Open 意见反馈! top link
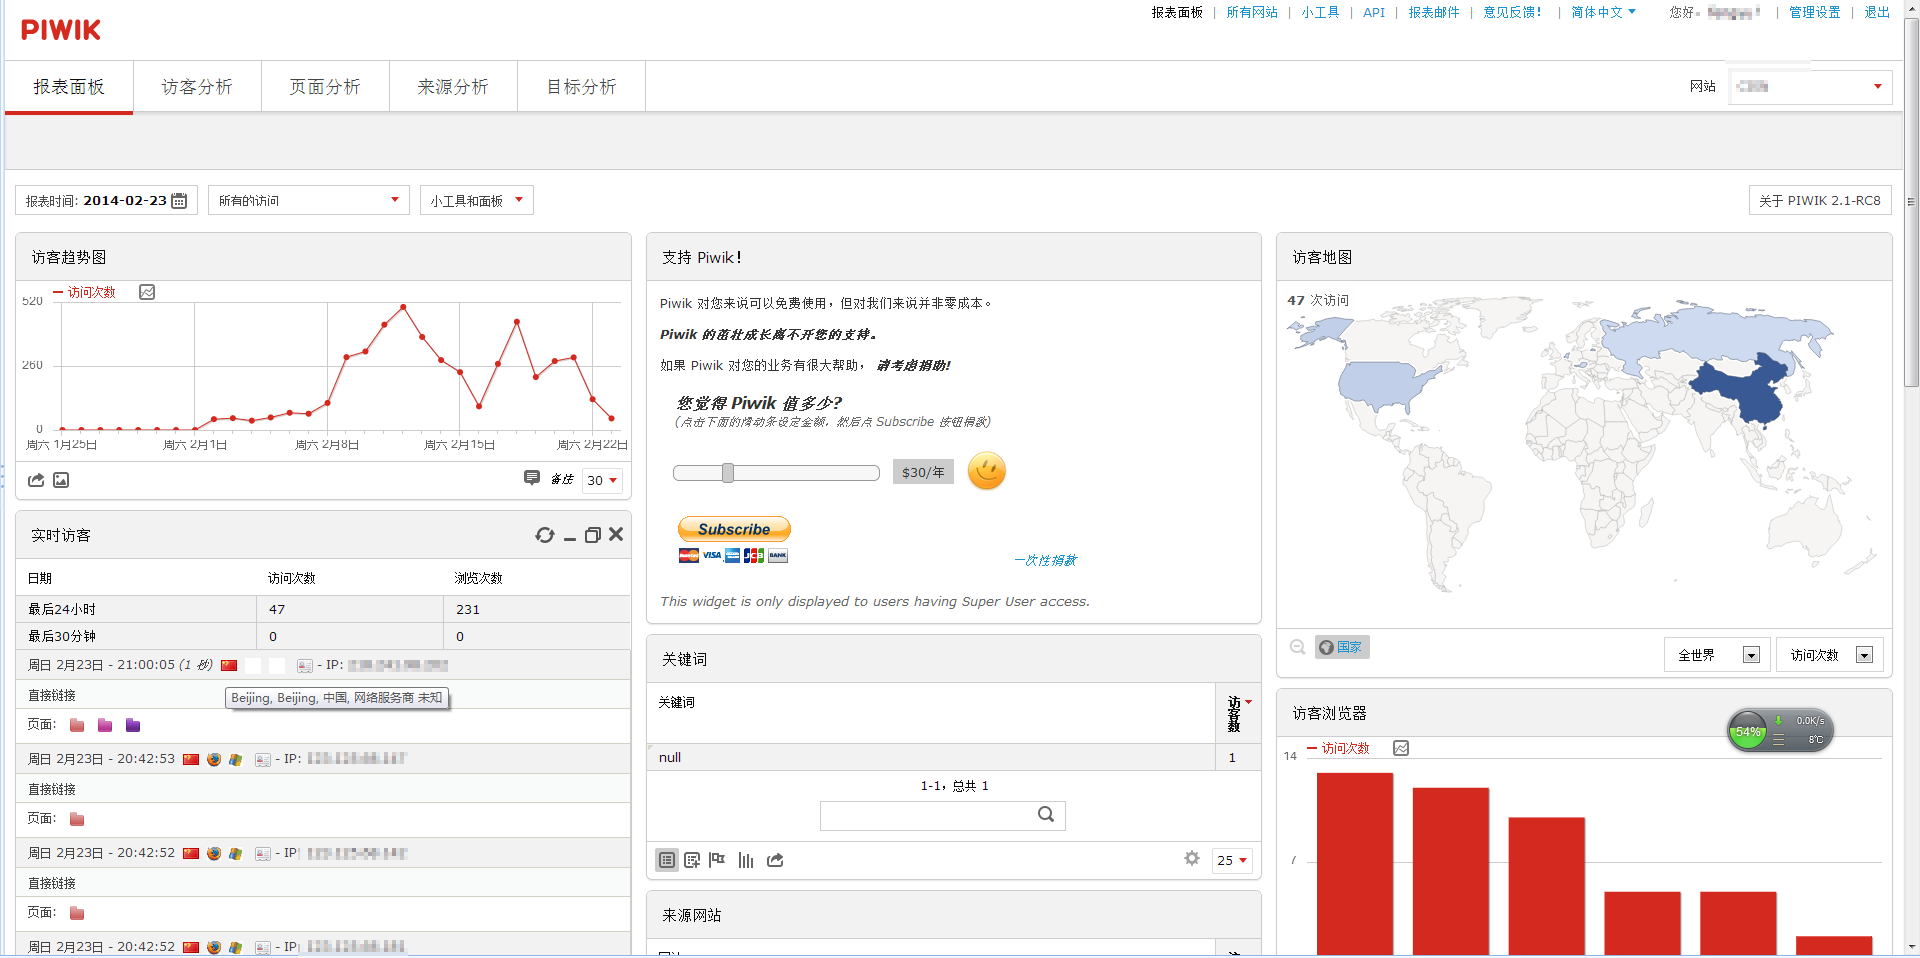Image resolution: width=1920 pixels, height=958 pixels. click(x=1512, y=12)
